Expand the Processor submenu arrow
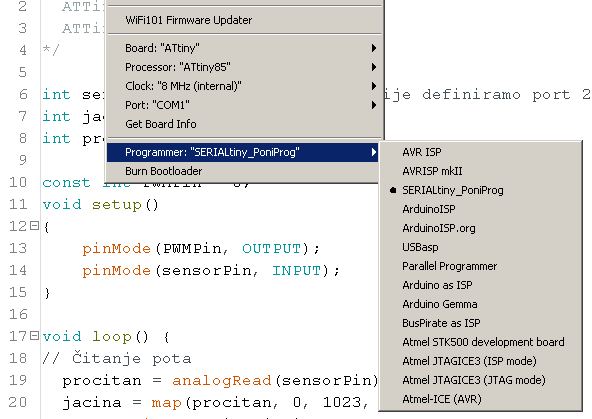 373,67
